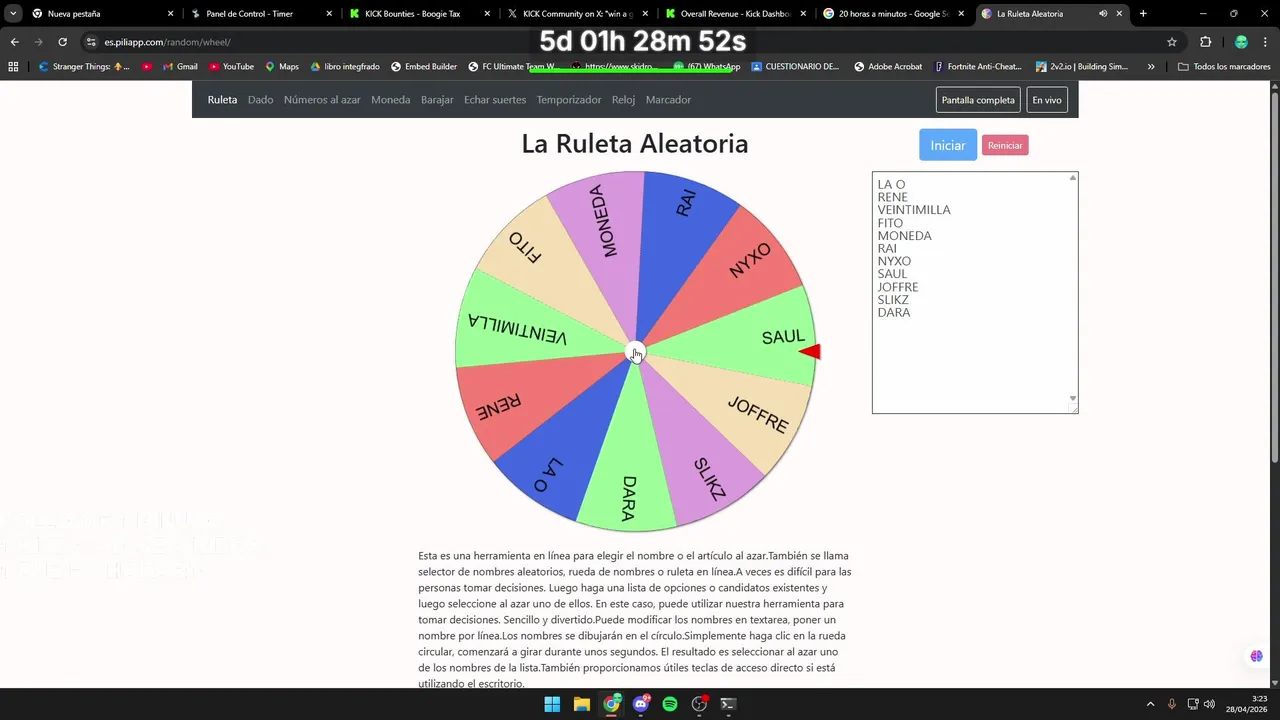Close the KICK Bounties tab
The height and width of the screenshot is (720, 1280).
point(486,14)
